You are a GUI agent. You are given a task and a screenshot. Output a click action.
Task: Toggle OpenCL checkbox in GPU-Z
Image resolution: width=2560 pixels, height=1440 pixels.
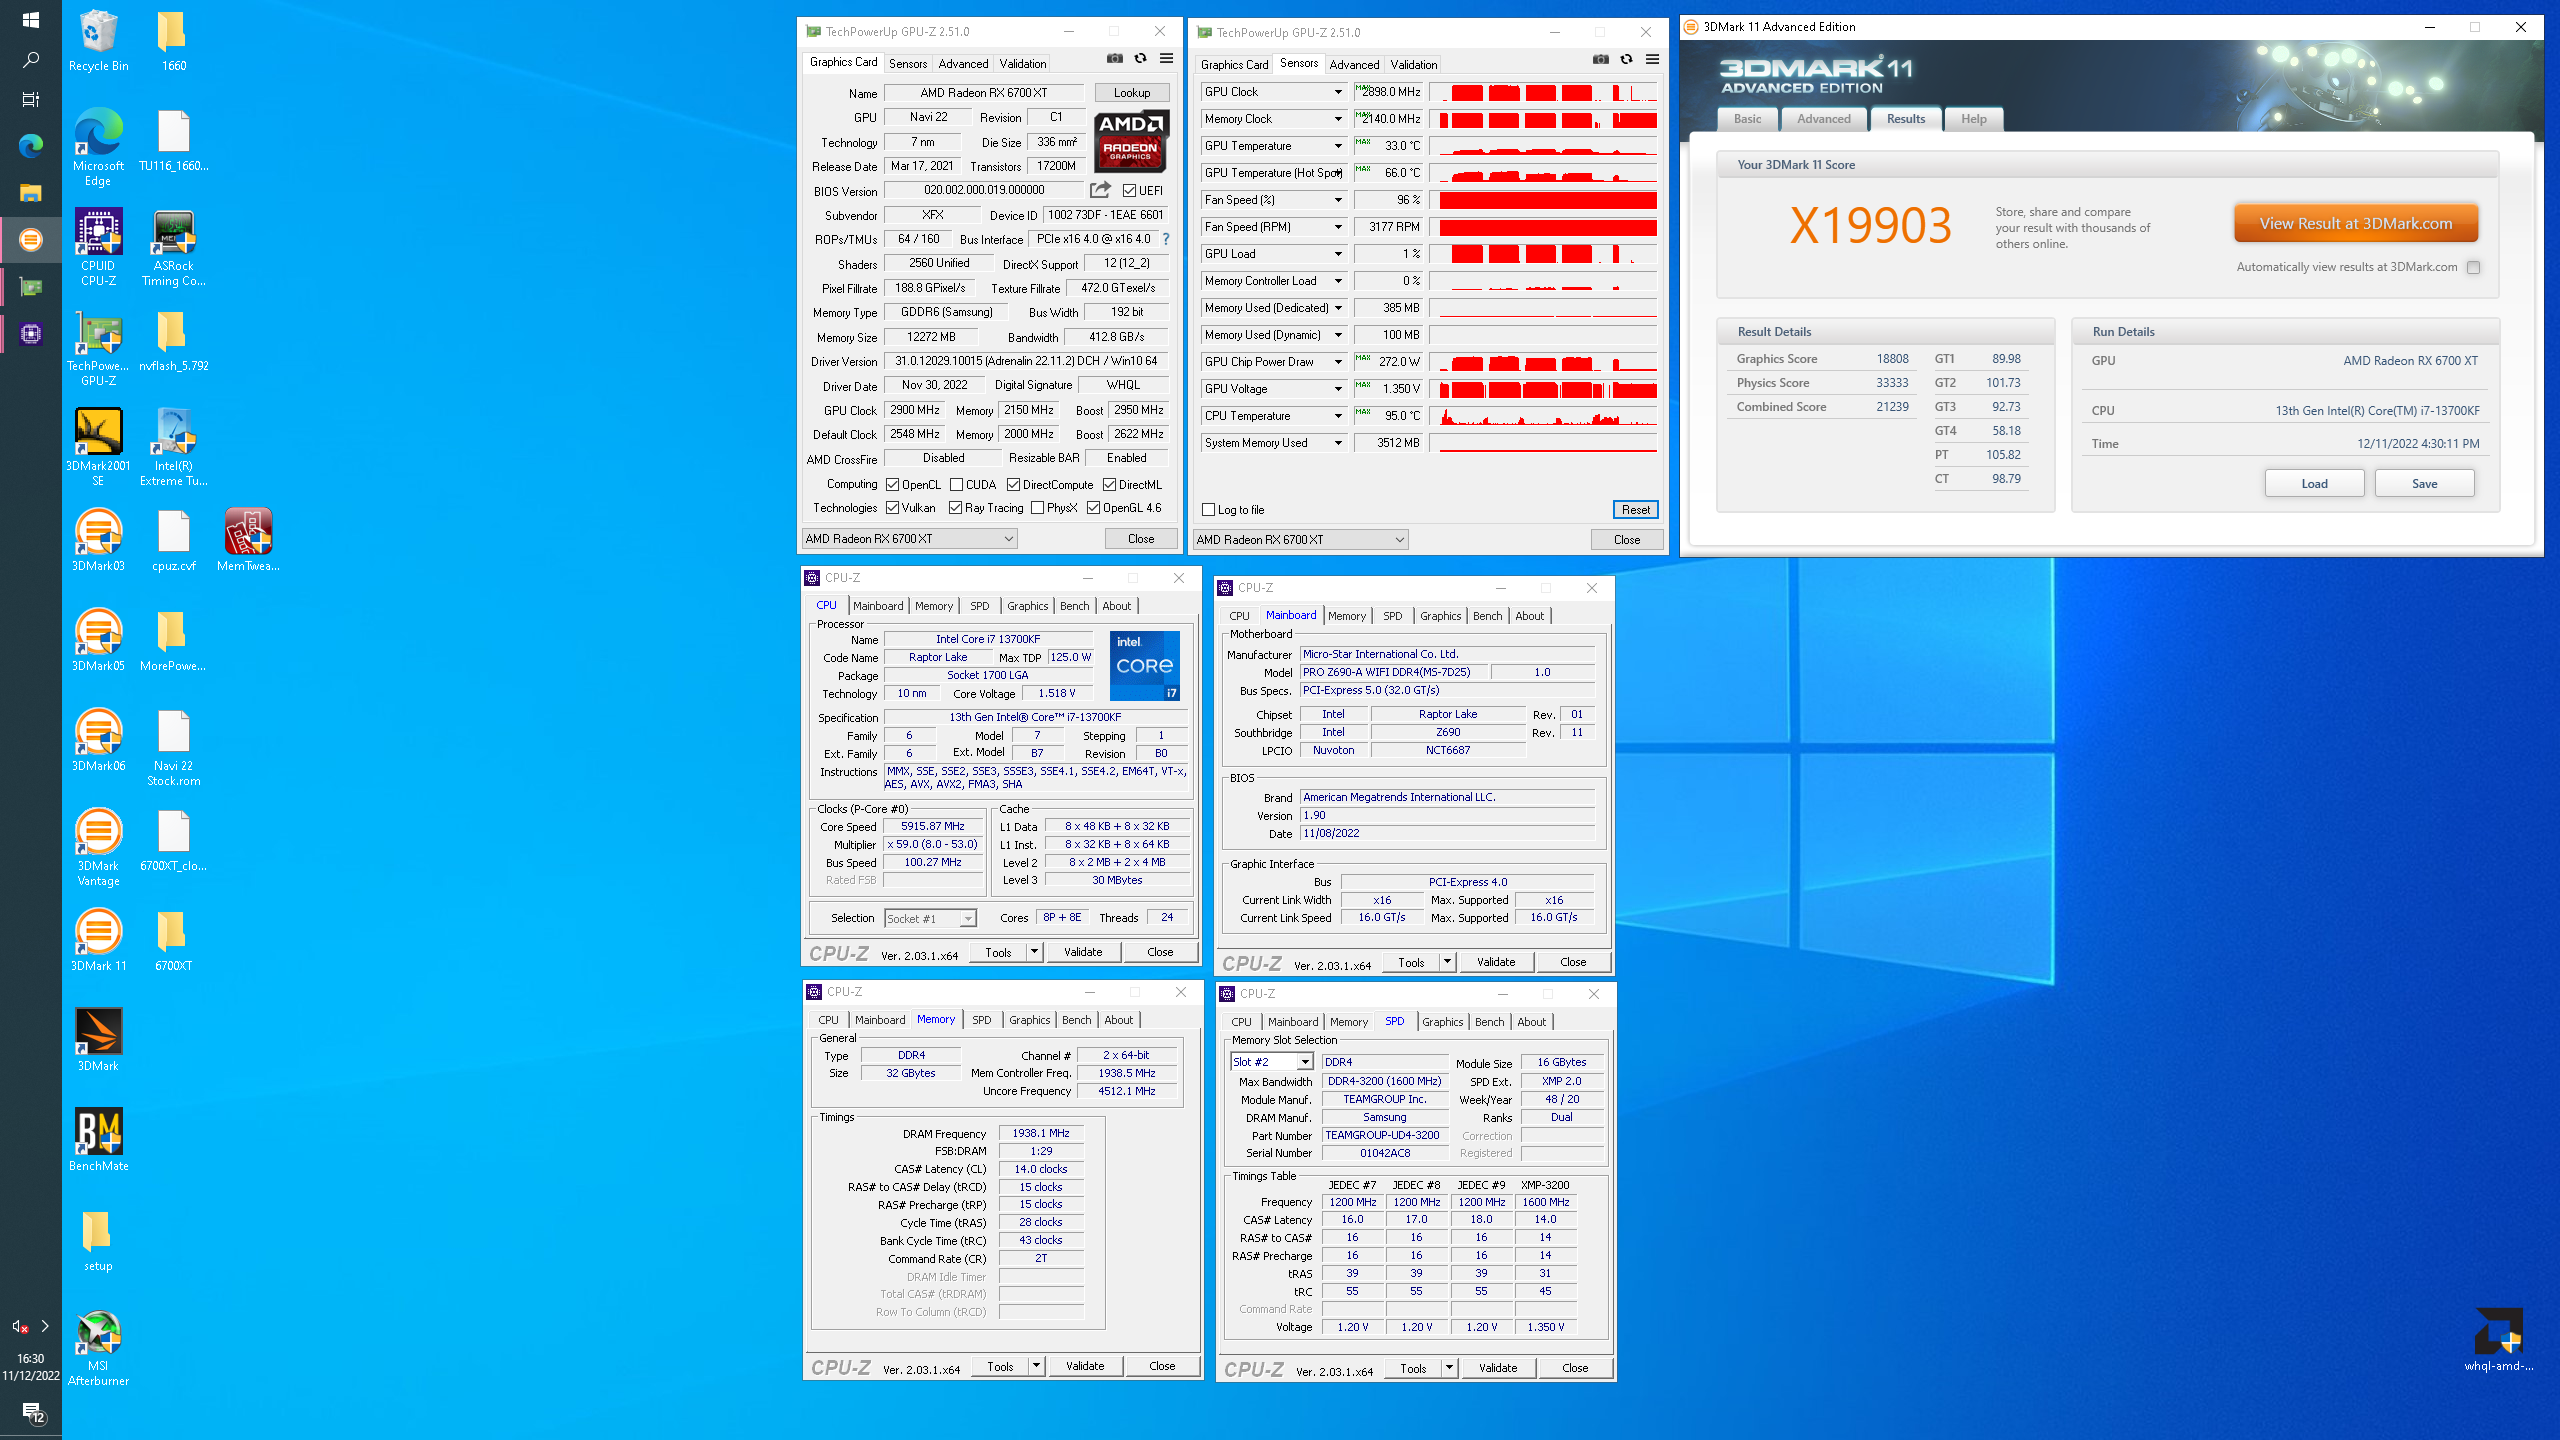pyautogui.click(x=892, y=484)
